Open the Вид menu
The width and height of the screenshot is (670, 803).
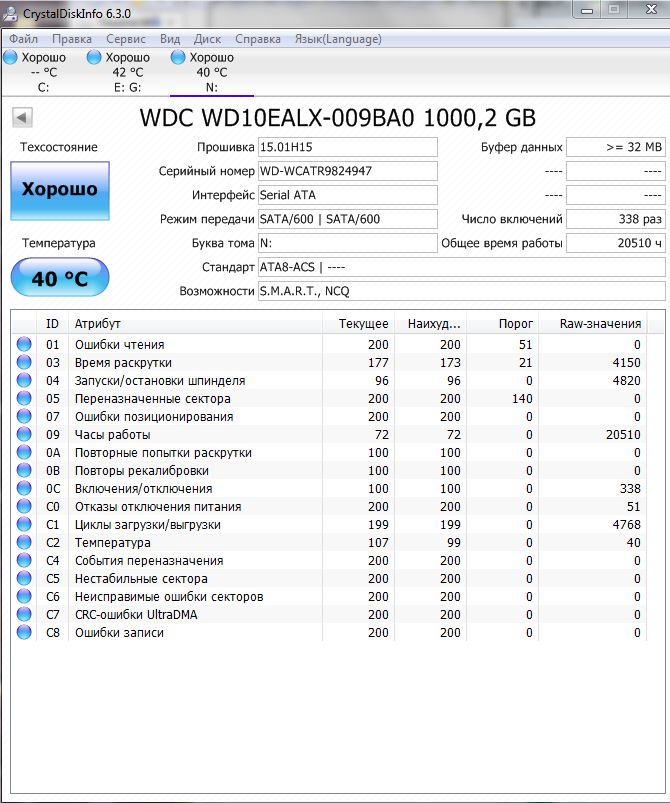click(170, 39)
